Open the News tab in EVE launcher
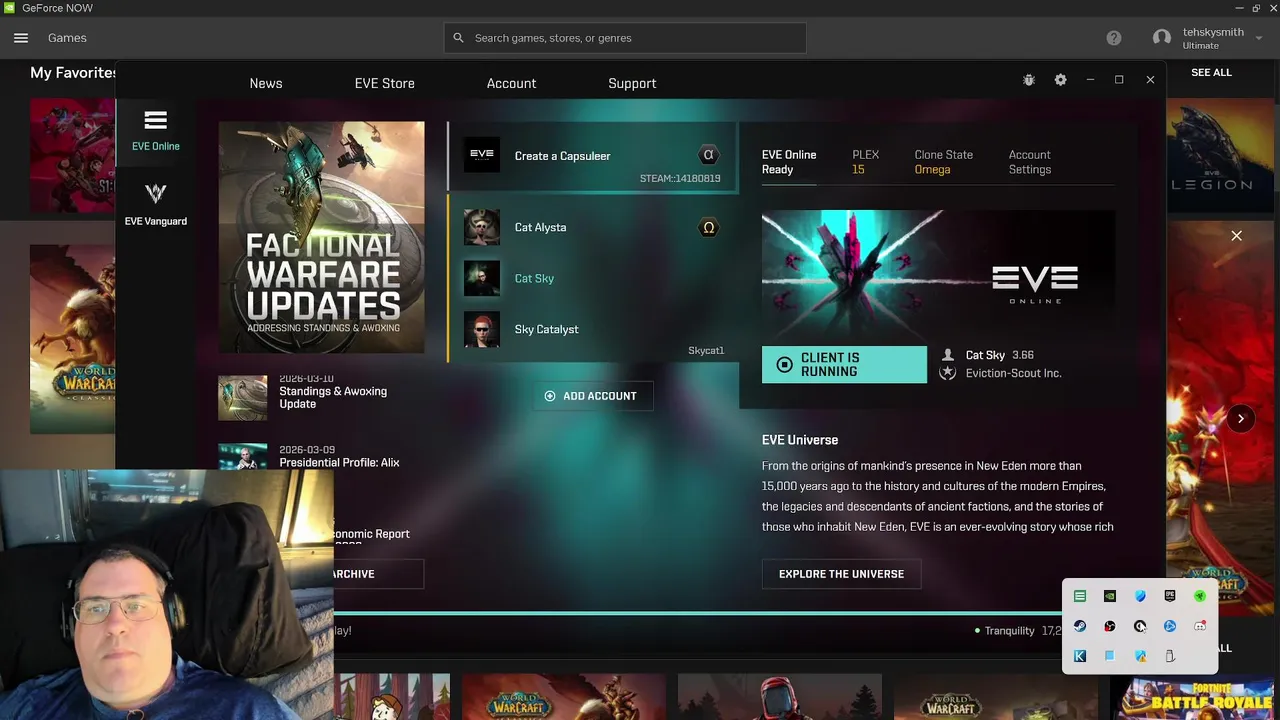This screenshot has width=1280, height=720. (x=266, y=83)
